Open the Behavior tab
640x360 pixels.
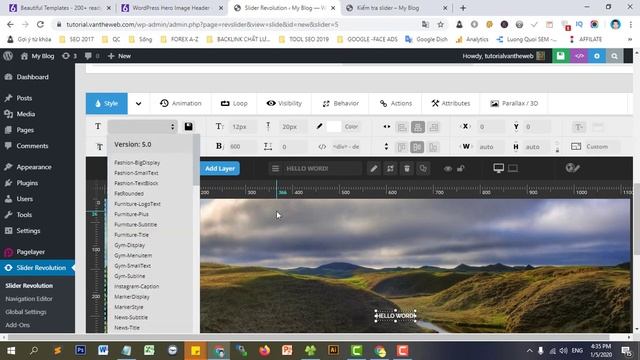(340, 103)
